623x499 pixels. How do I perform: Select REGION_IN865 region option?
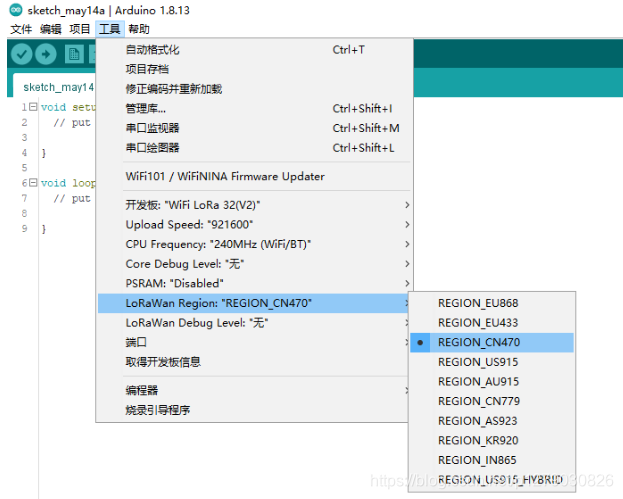point(492,460)
